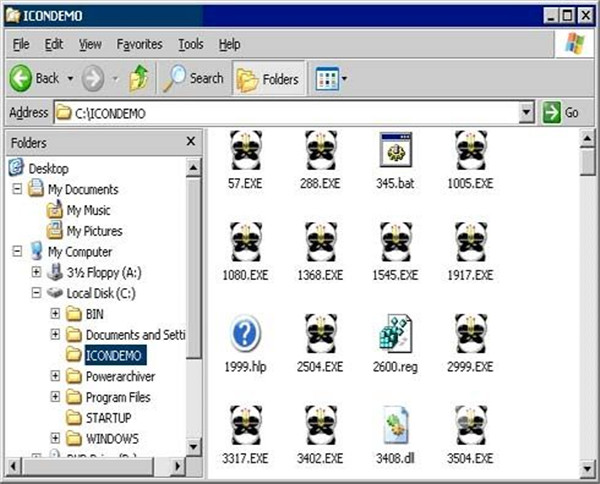Click the Up folder toolbar icon
This screenshot has height=484, width=600.
139,78
